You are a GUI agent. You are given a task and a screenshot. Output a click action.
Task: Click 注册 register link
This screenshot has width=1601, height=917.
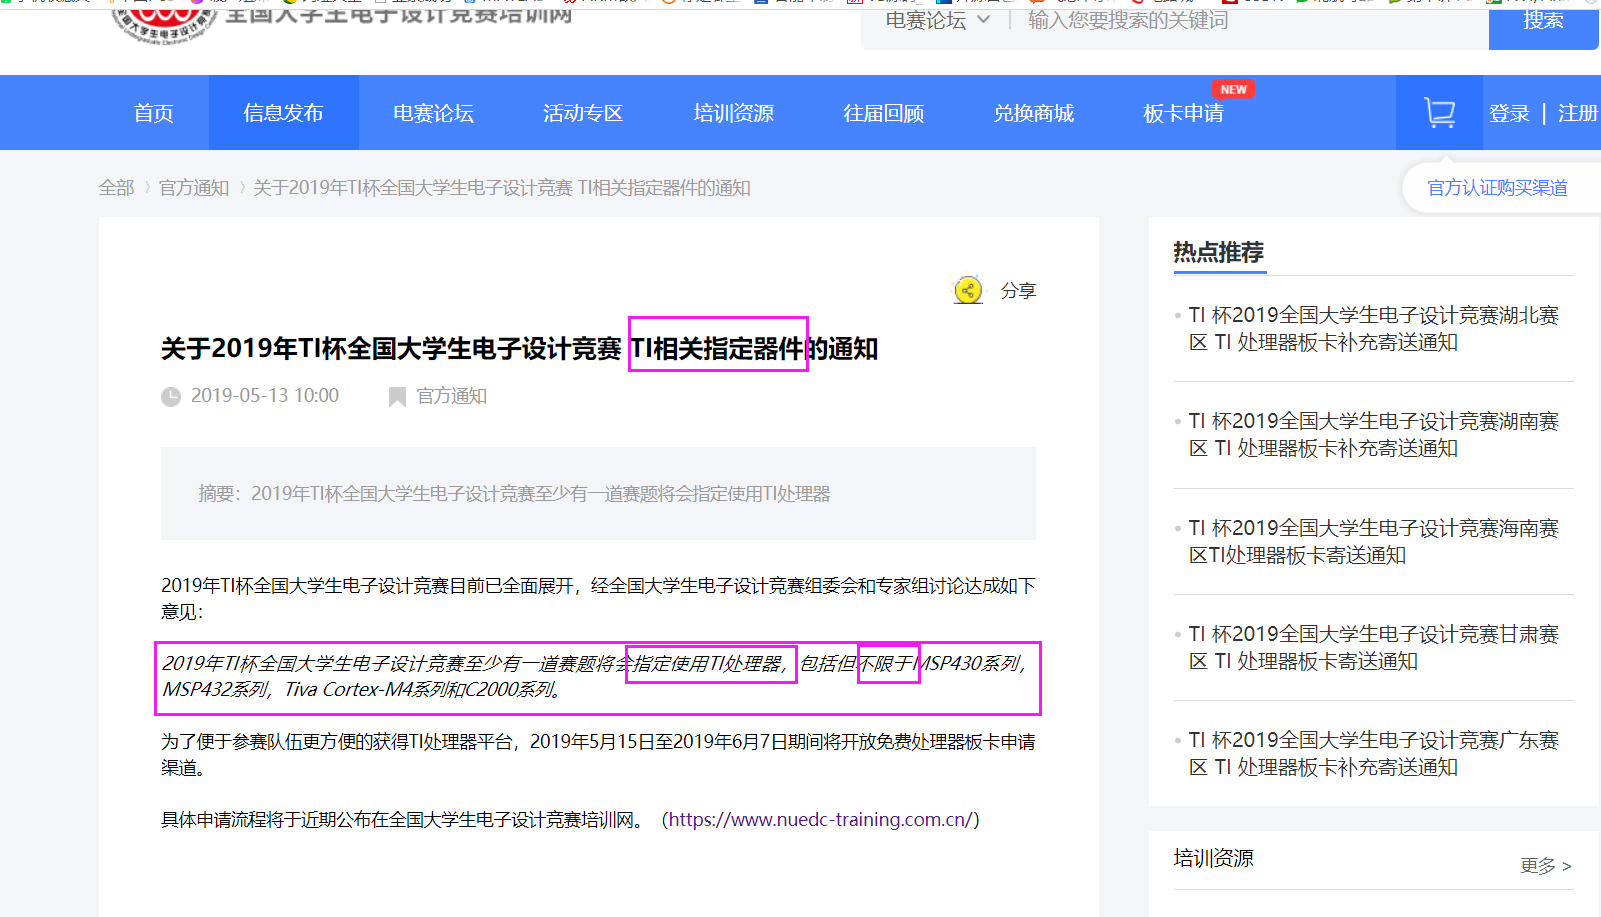click(x=1578, y=114)
